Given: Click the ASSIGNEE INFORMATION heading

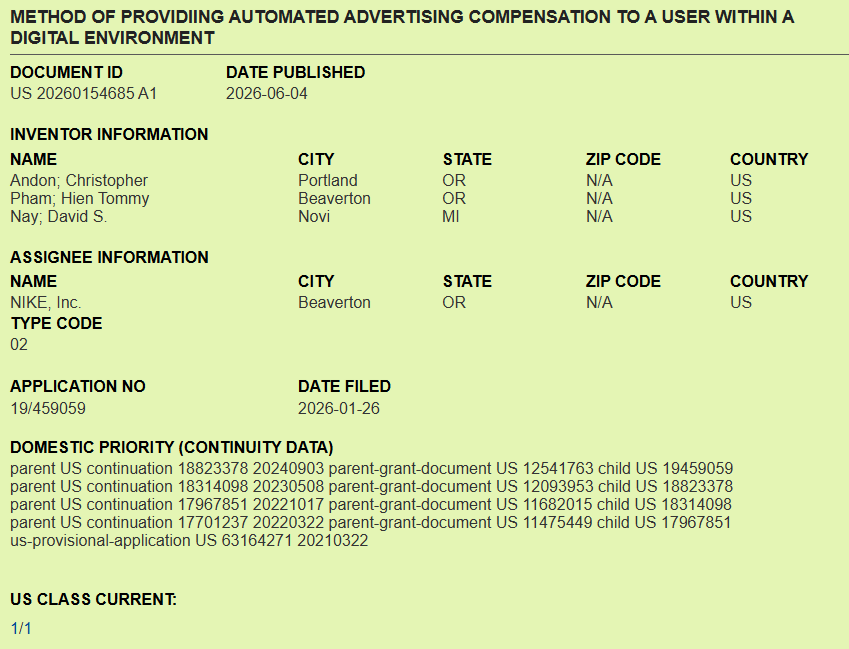Looking at the screenshot, I should click(x=109, y=257).
